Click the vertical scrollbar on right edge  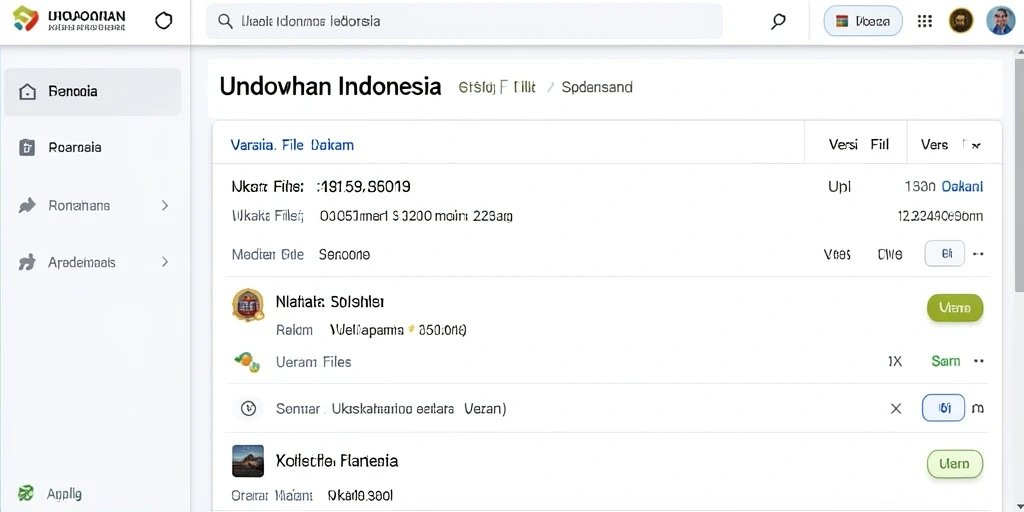tap(1019, 176)
